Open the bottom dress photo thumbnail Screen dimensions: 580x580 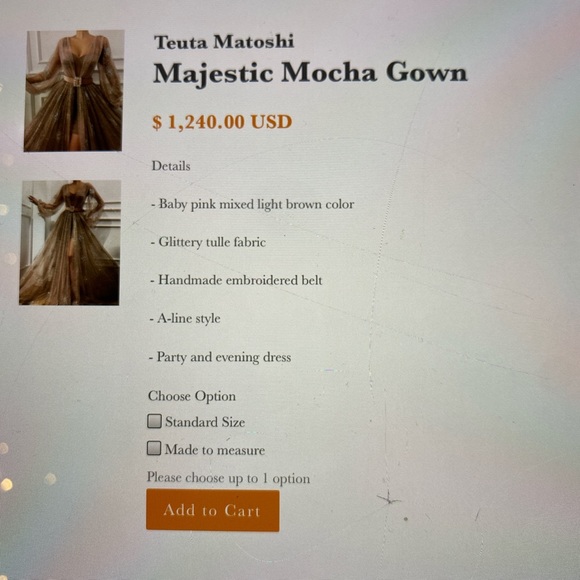(x=70, y=243)
